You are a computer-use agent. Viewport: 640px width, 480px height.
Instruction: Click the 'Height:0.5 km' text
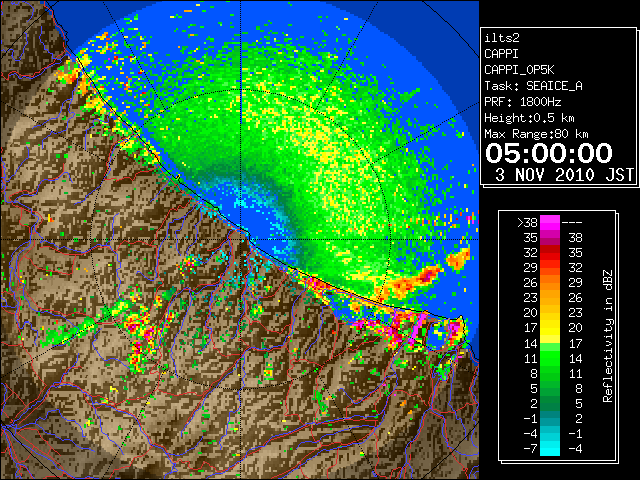click(x=529, y=118)
